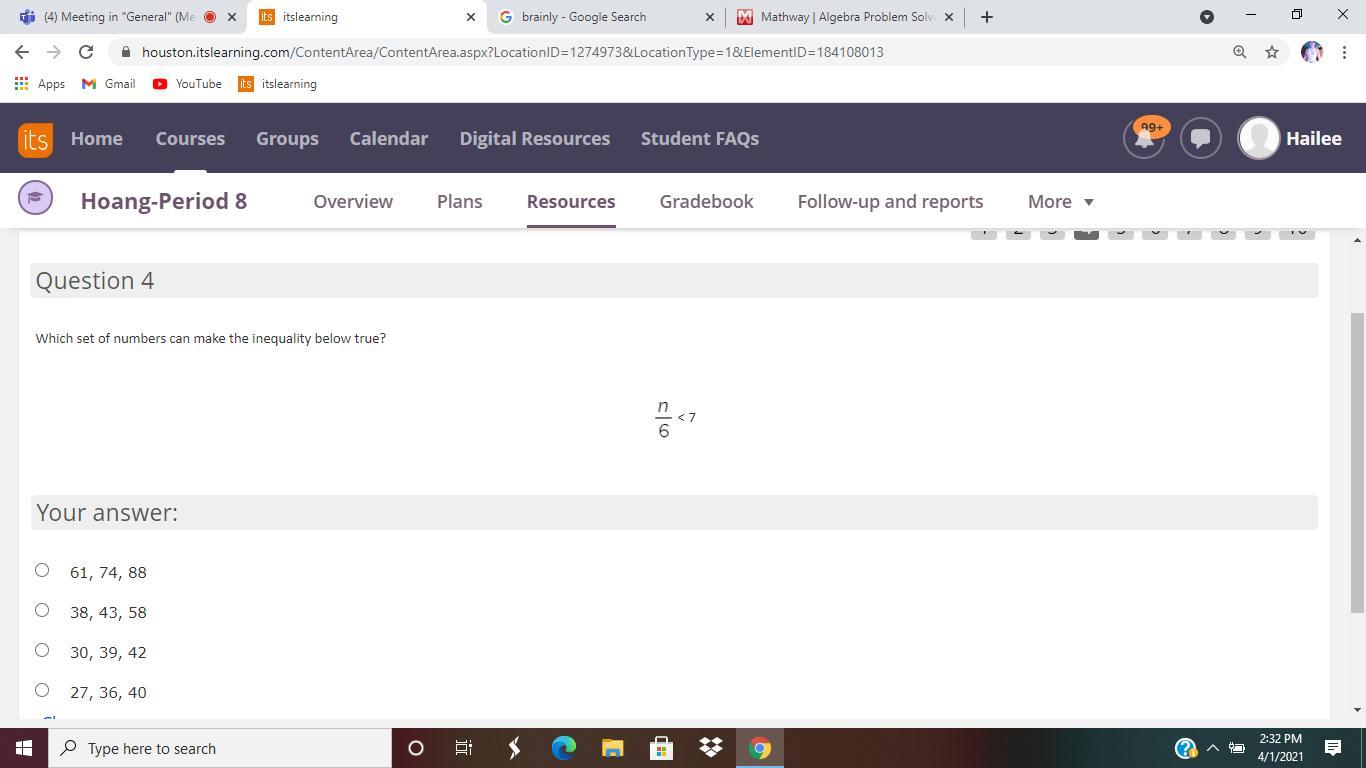Reload the page with the refresh icon

point(86,52)
